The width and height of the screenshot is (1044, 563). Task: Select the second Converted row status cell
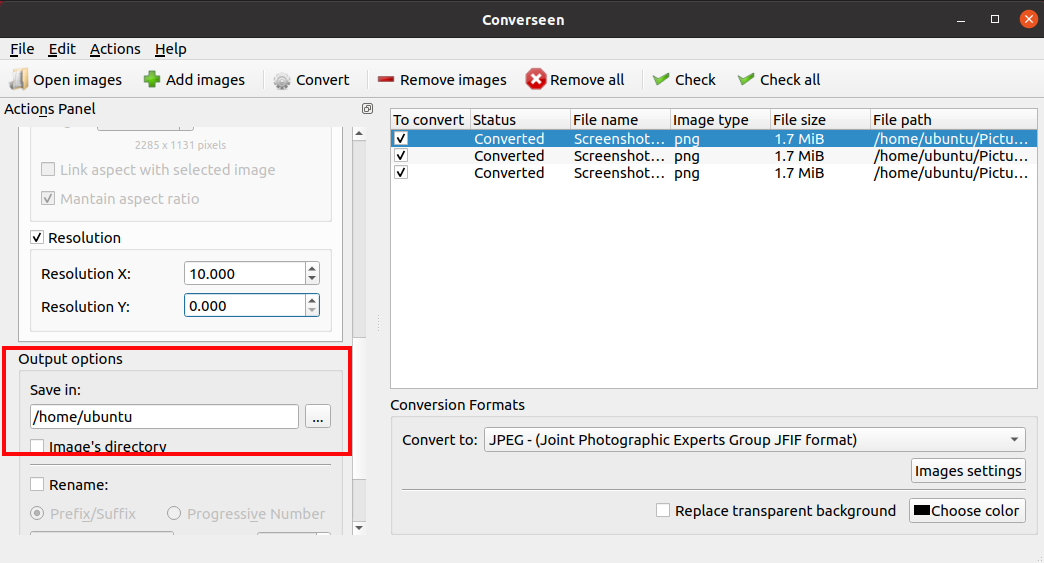click(x=509, y=156)
